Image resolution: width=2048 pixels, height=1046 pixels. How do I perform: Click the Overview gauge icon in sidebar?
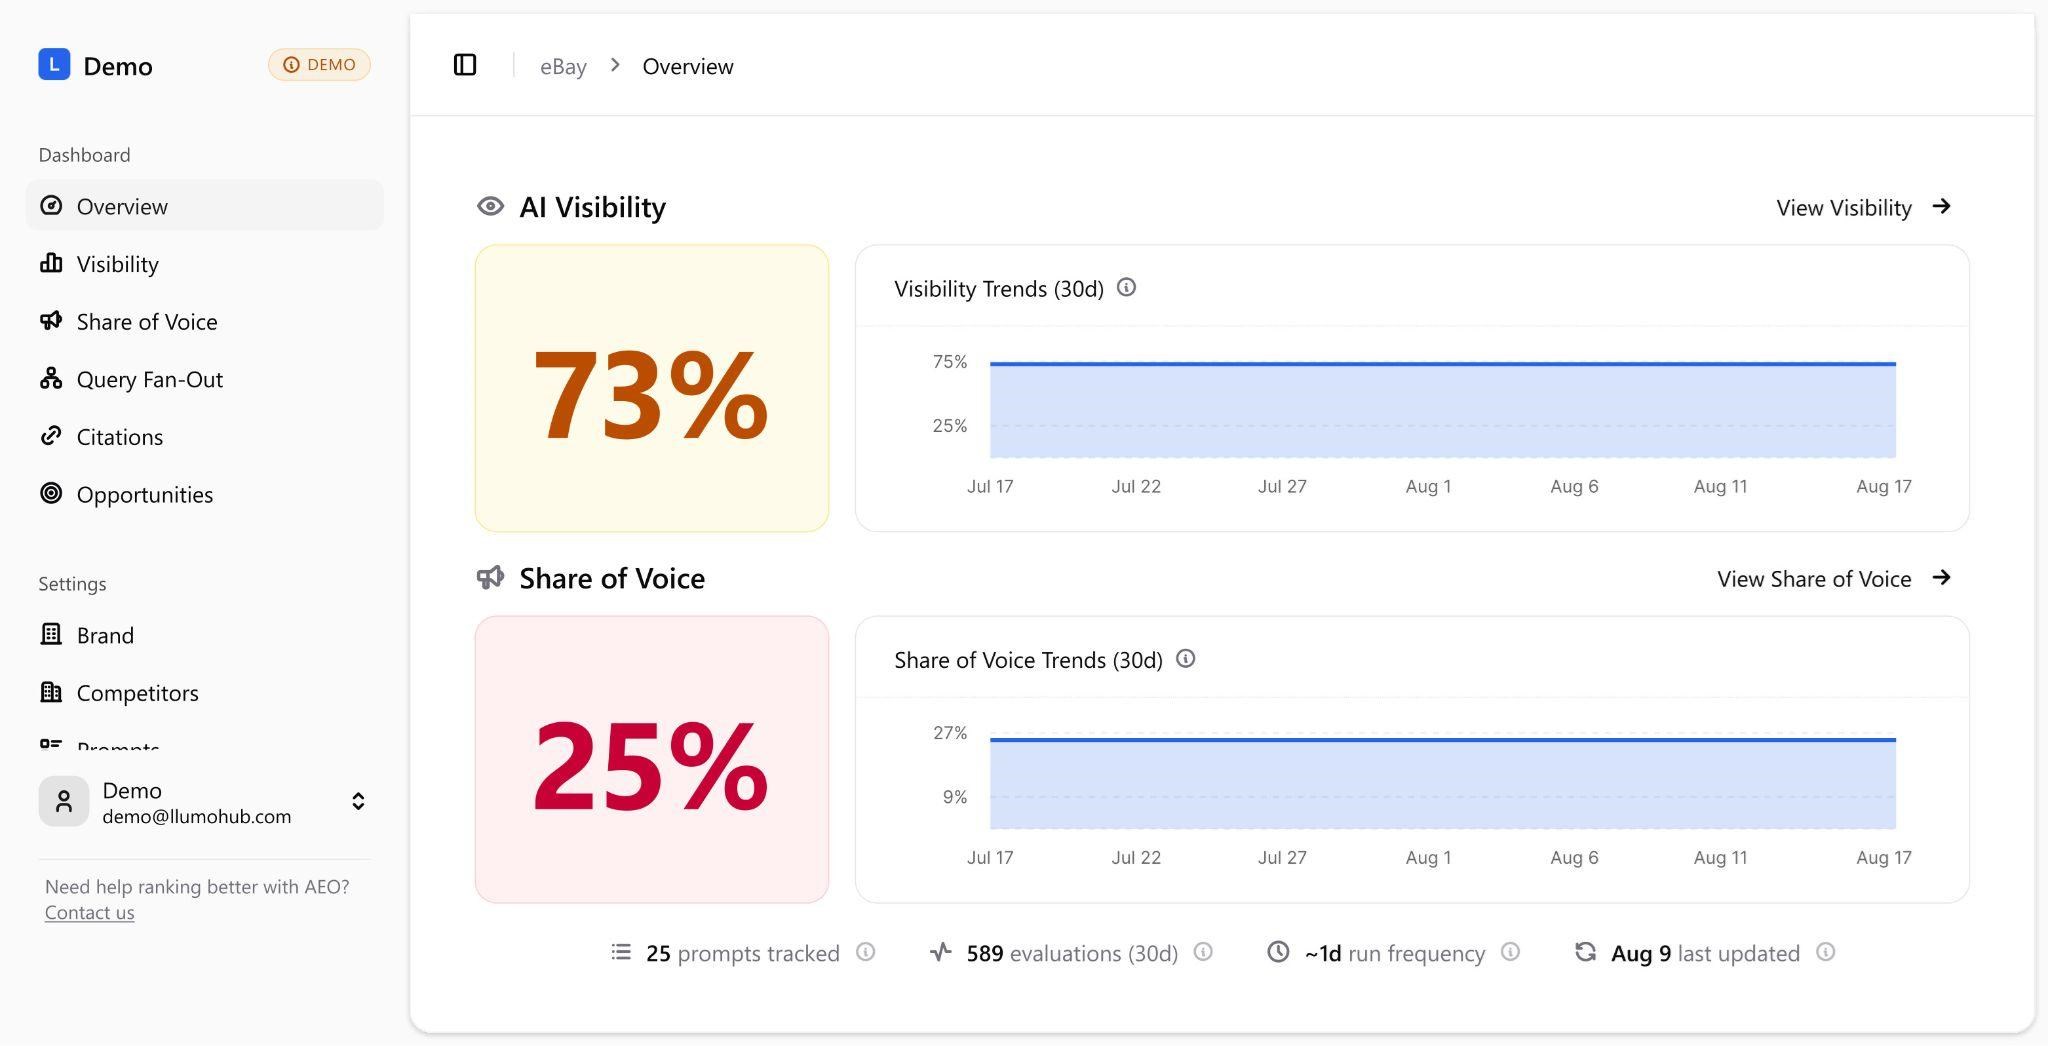coord(51,205)
